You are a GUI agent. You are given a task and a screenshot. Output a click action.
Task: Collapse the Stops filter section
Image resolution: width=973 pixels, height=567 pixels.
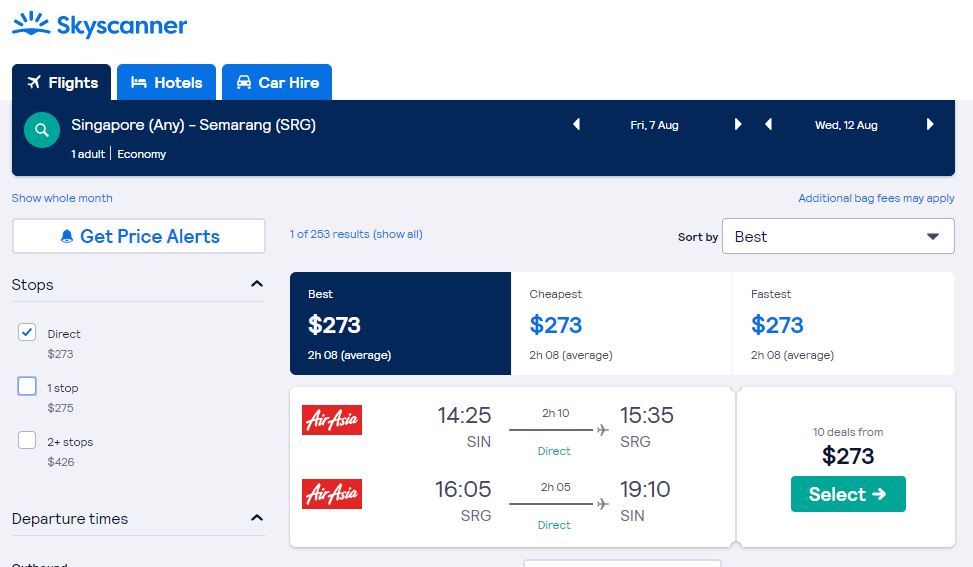257,285
